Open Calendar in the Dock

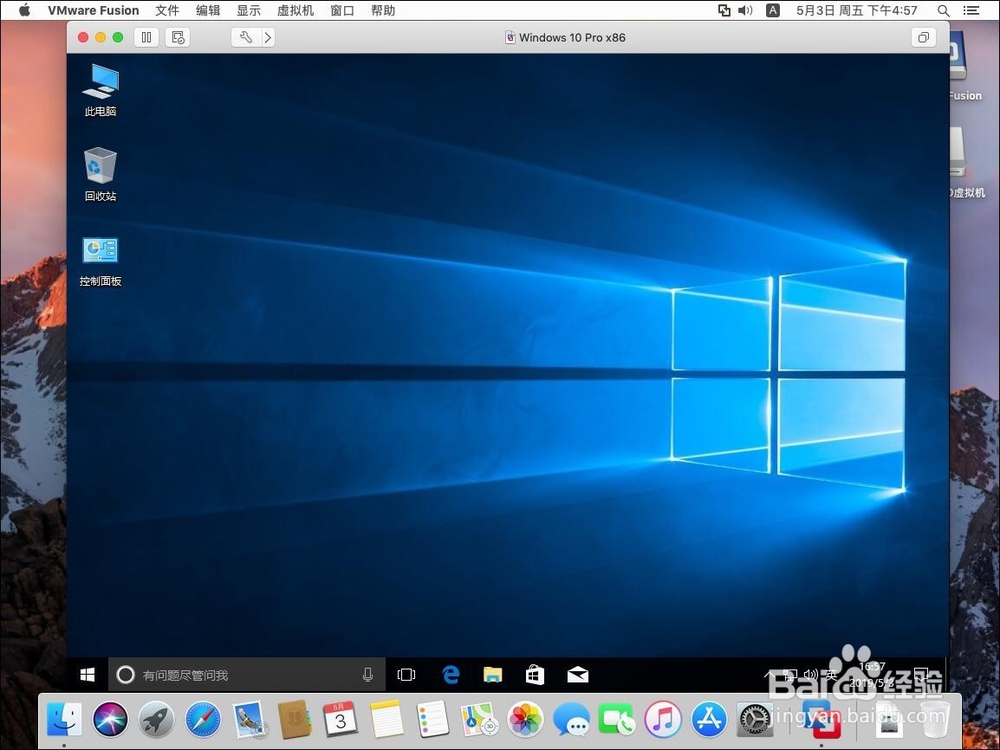341,719
